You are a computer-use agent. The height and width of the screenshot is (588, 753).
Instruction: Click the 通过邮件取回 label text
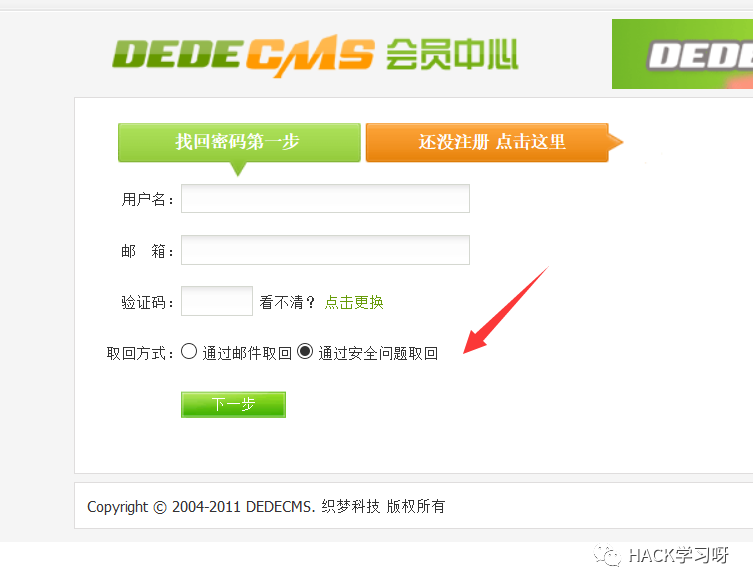click(x=247, y=354)
